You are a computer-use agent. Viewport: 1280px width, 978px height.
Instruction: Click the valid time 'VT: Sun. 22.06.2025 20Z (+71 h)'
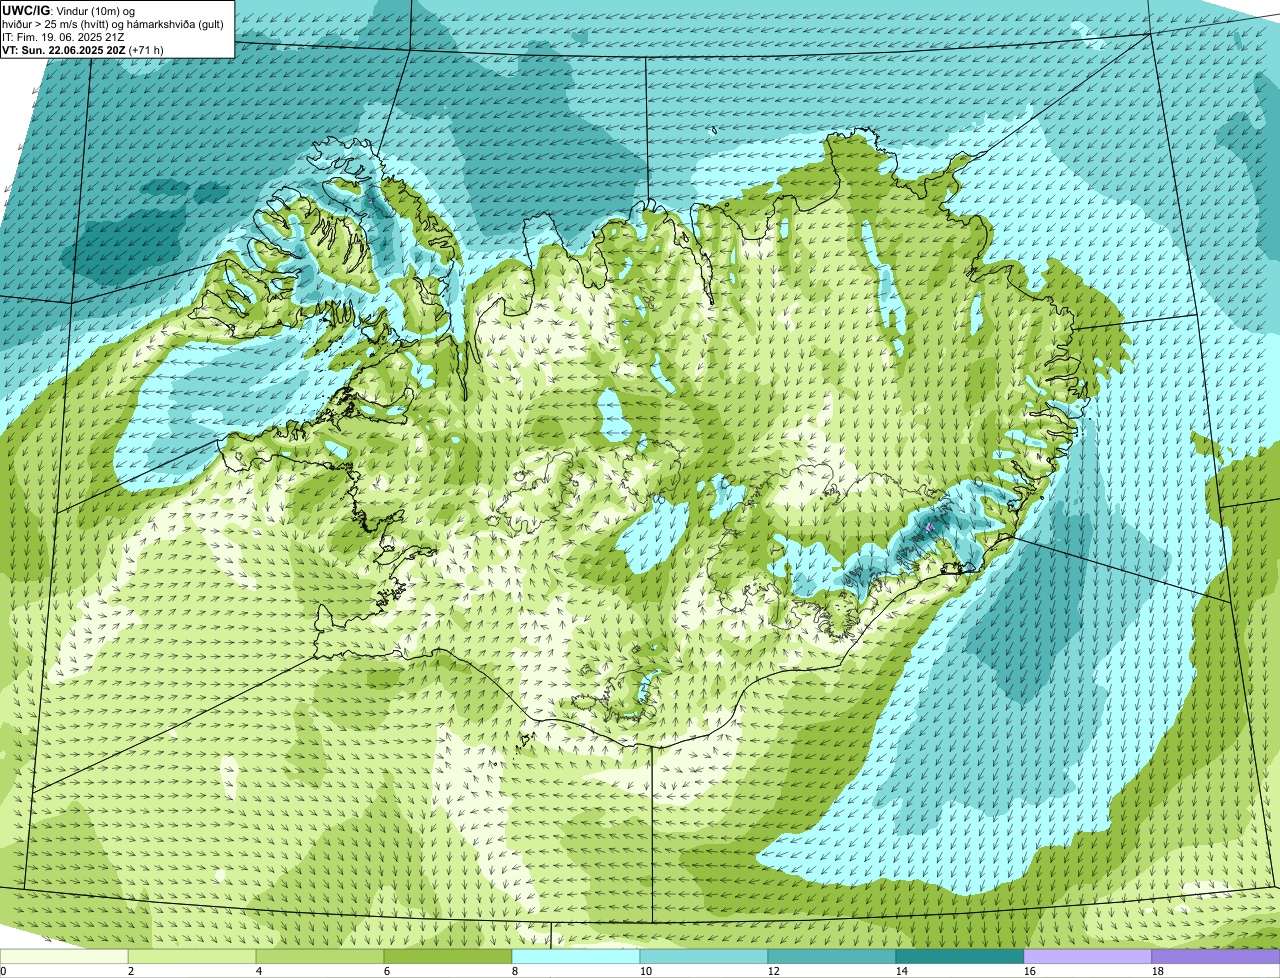pyautogui.click(x=83, y=49)
